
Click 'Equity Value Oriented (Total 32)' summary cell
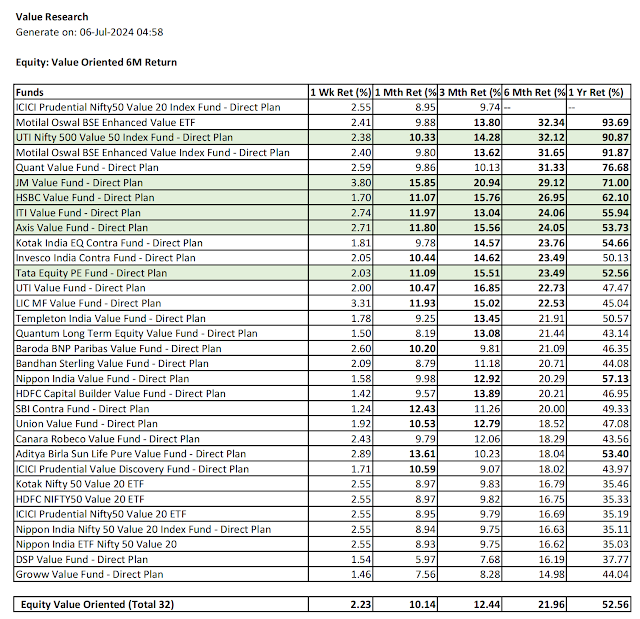pyautogui.click(x=161, y=604)
